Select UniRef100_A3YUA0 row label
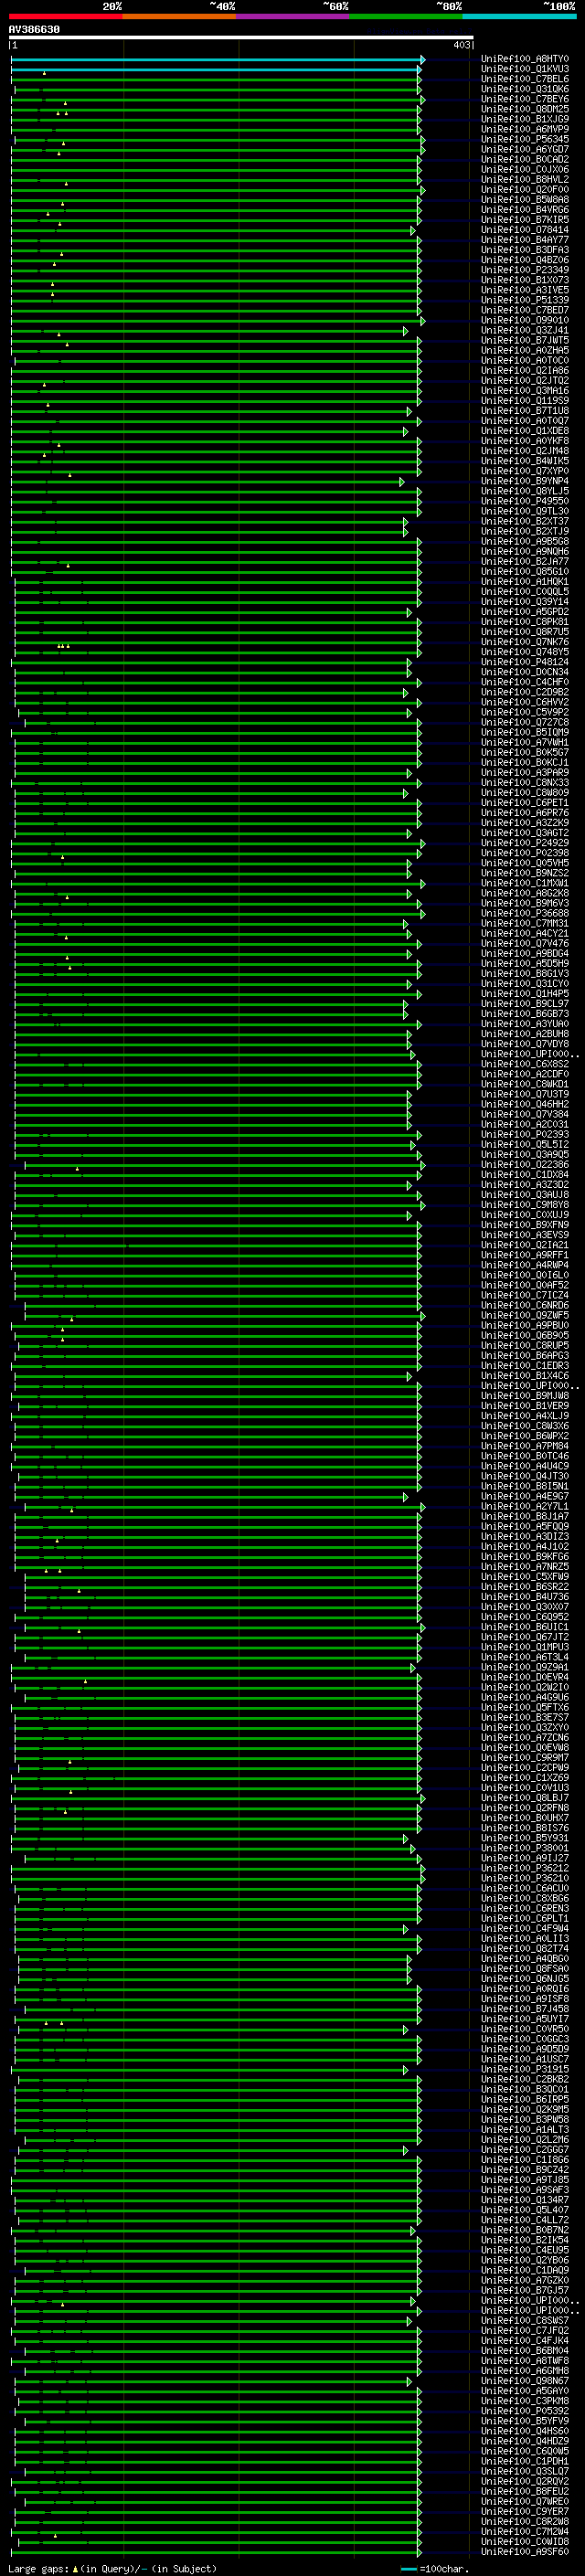This screenshot has height=2576, width=585. (525, 1024)
